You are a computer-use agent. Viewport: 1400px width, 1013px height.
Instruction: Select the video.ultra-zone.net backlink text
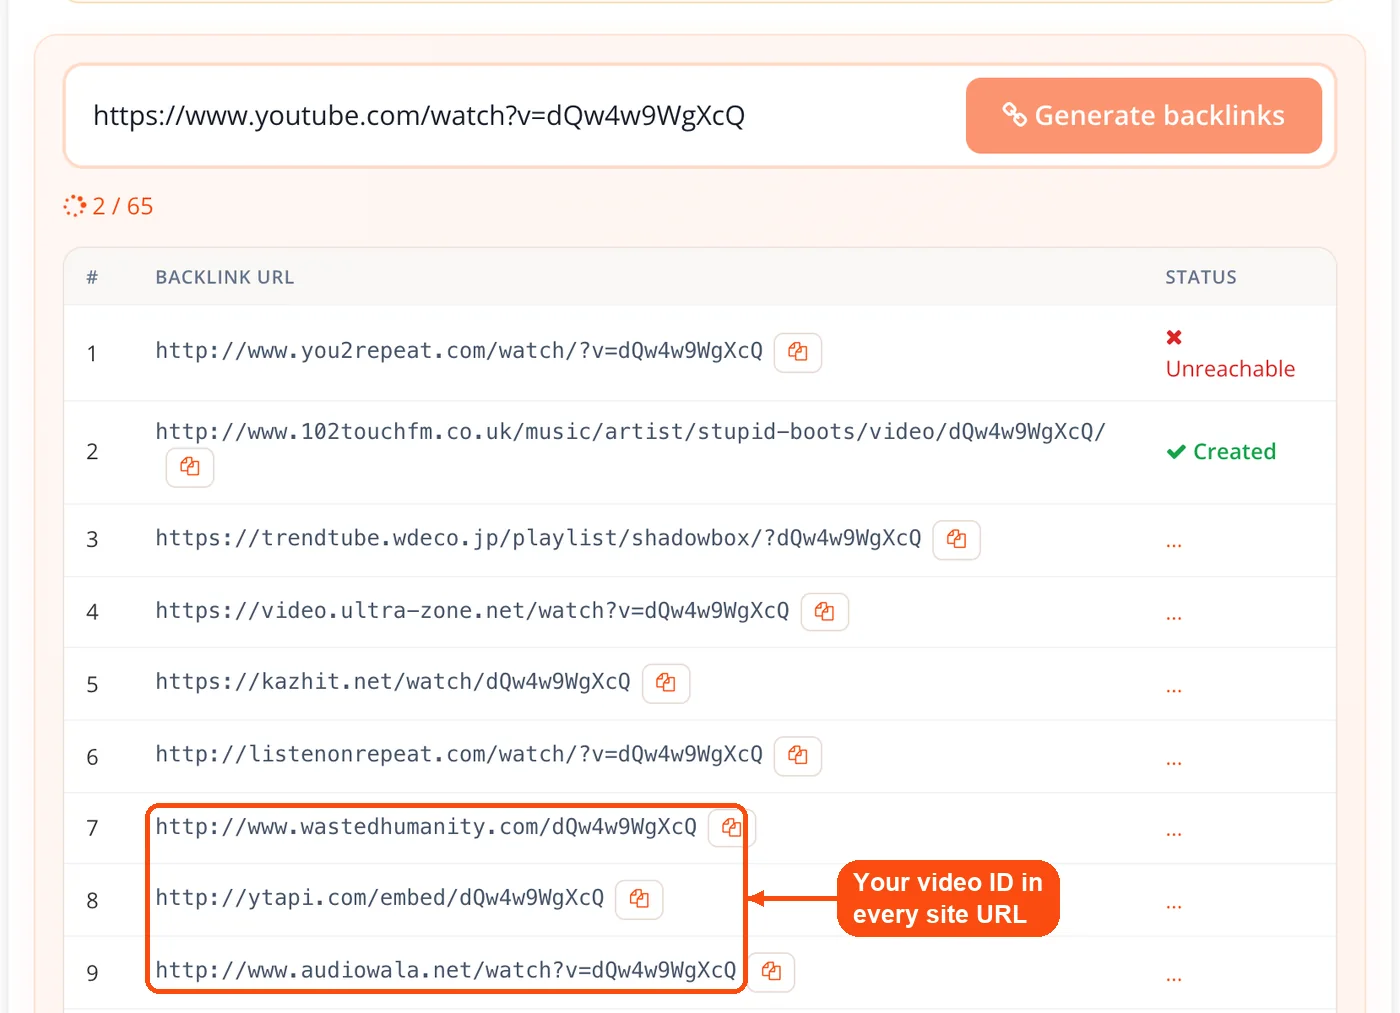pos(472,610)
